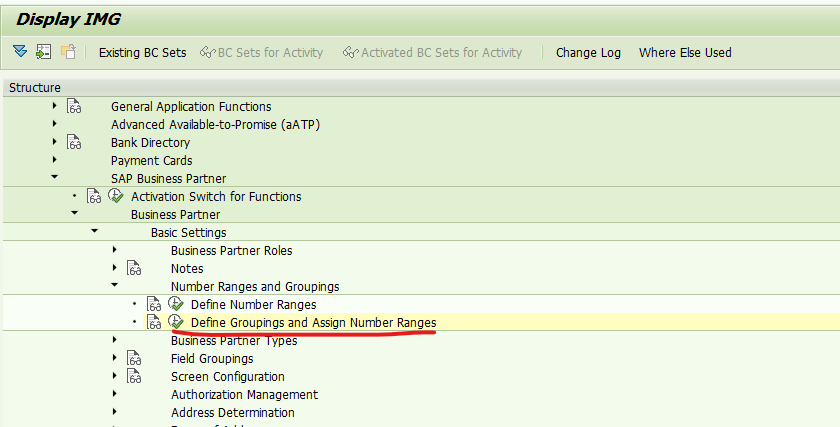Click the grayed folder release notes toolbar icon
Image resolution: width=840 pixels, height=427 pixels.
(68, 51)
